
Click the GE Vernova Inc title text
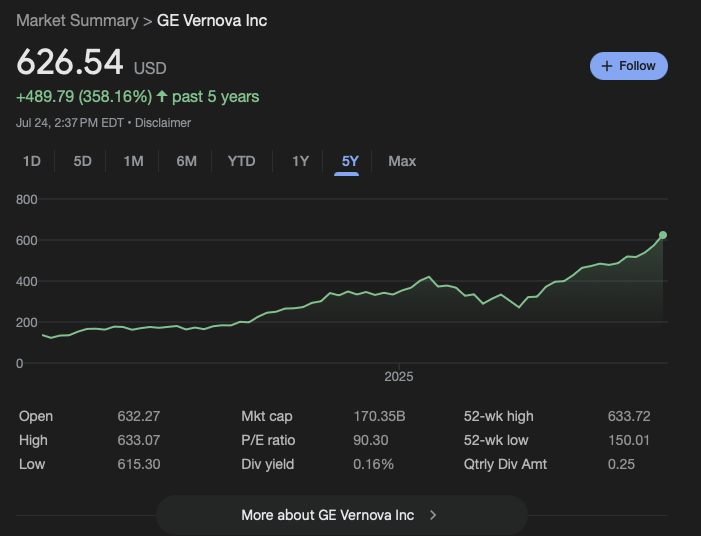pos(212,21)
